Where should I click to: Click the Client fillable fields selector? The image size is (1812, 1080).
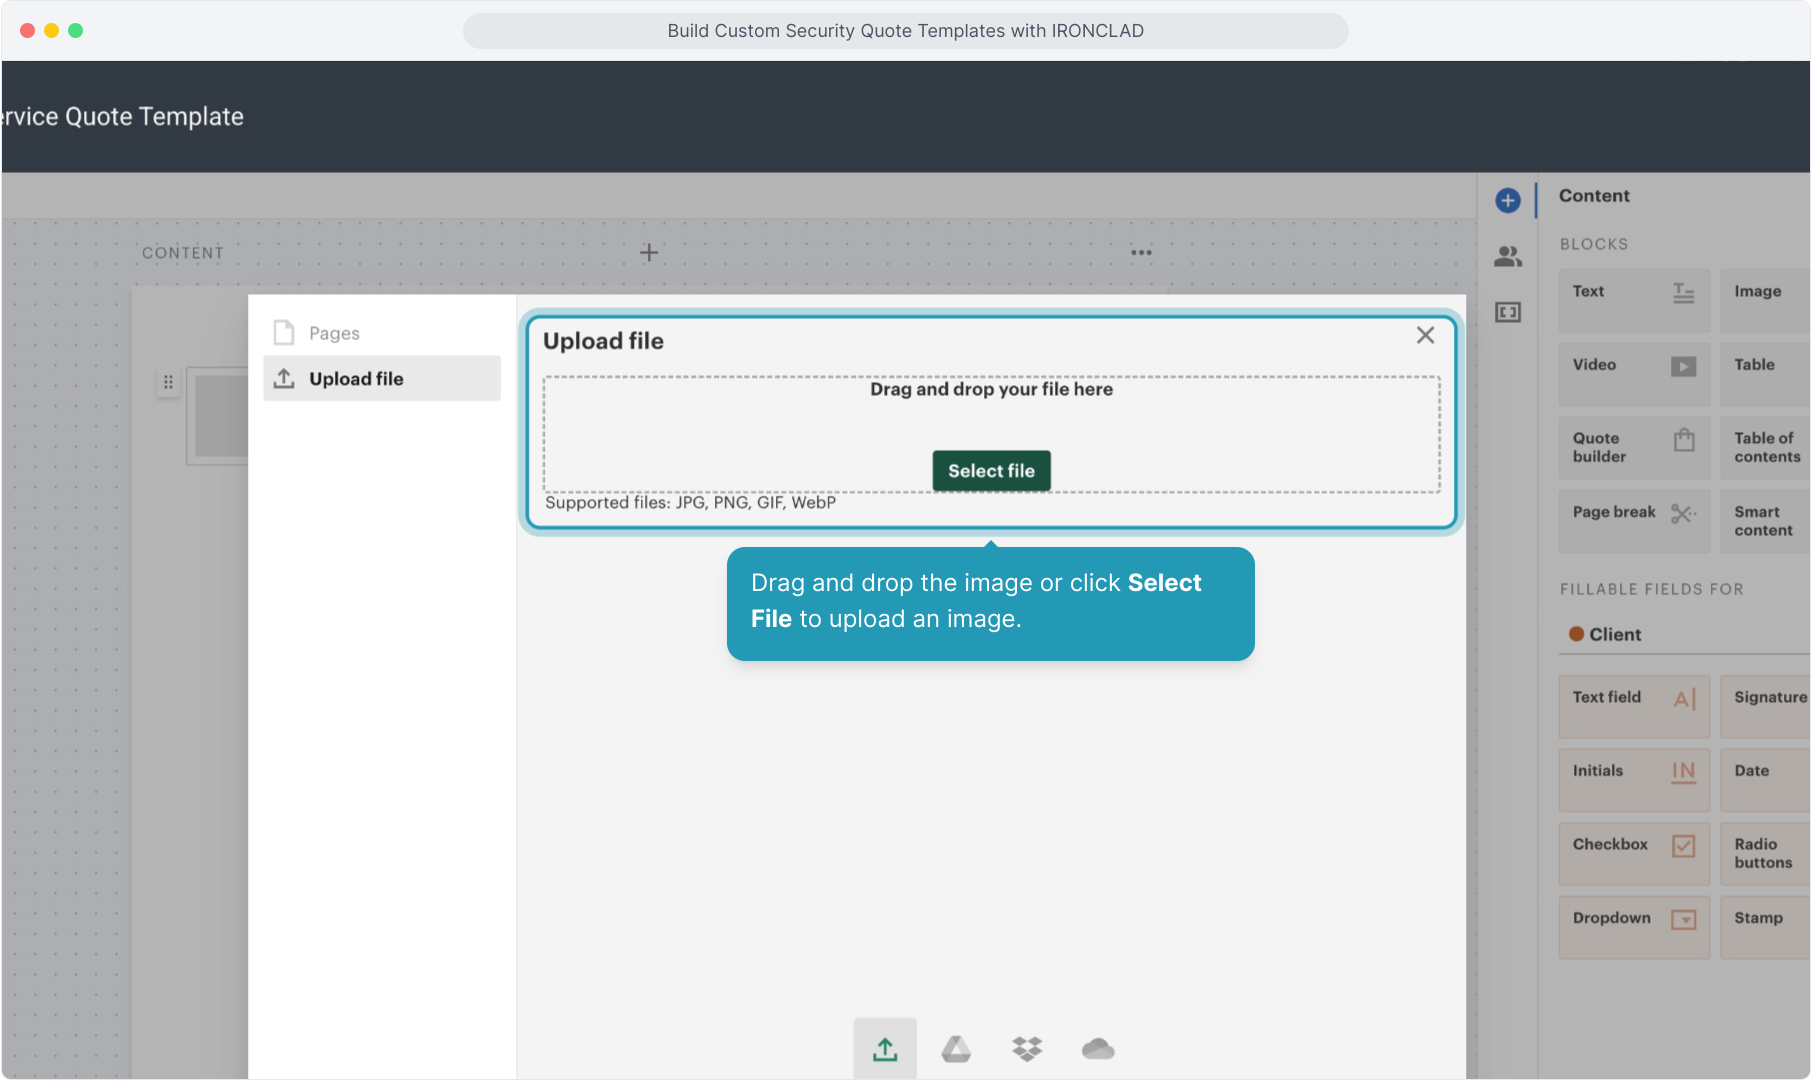[x=1614, y=635]
